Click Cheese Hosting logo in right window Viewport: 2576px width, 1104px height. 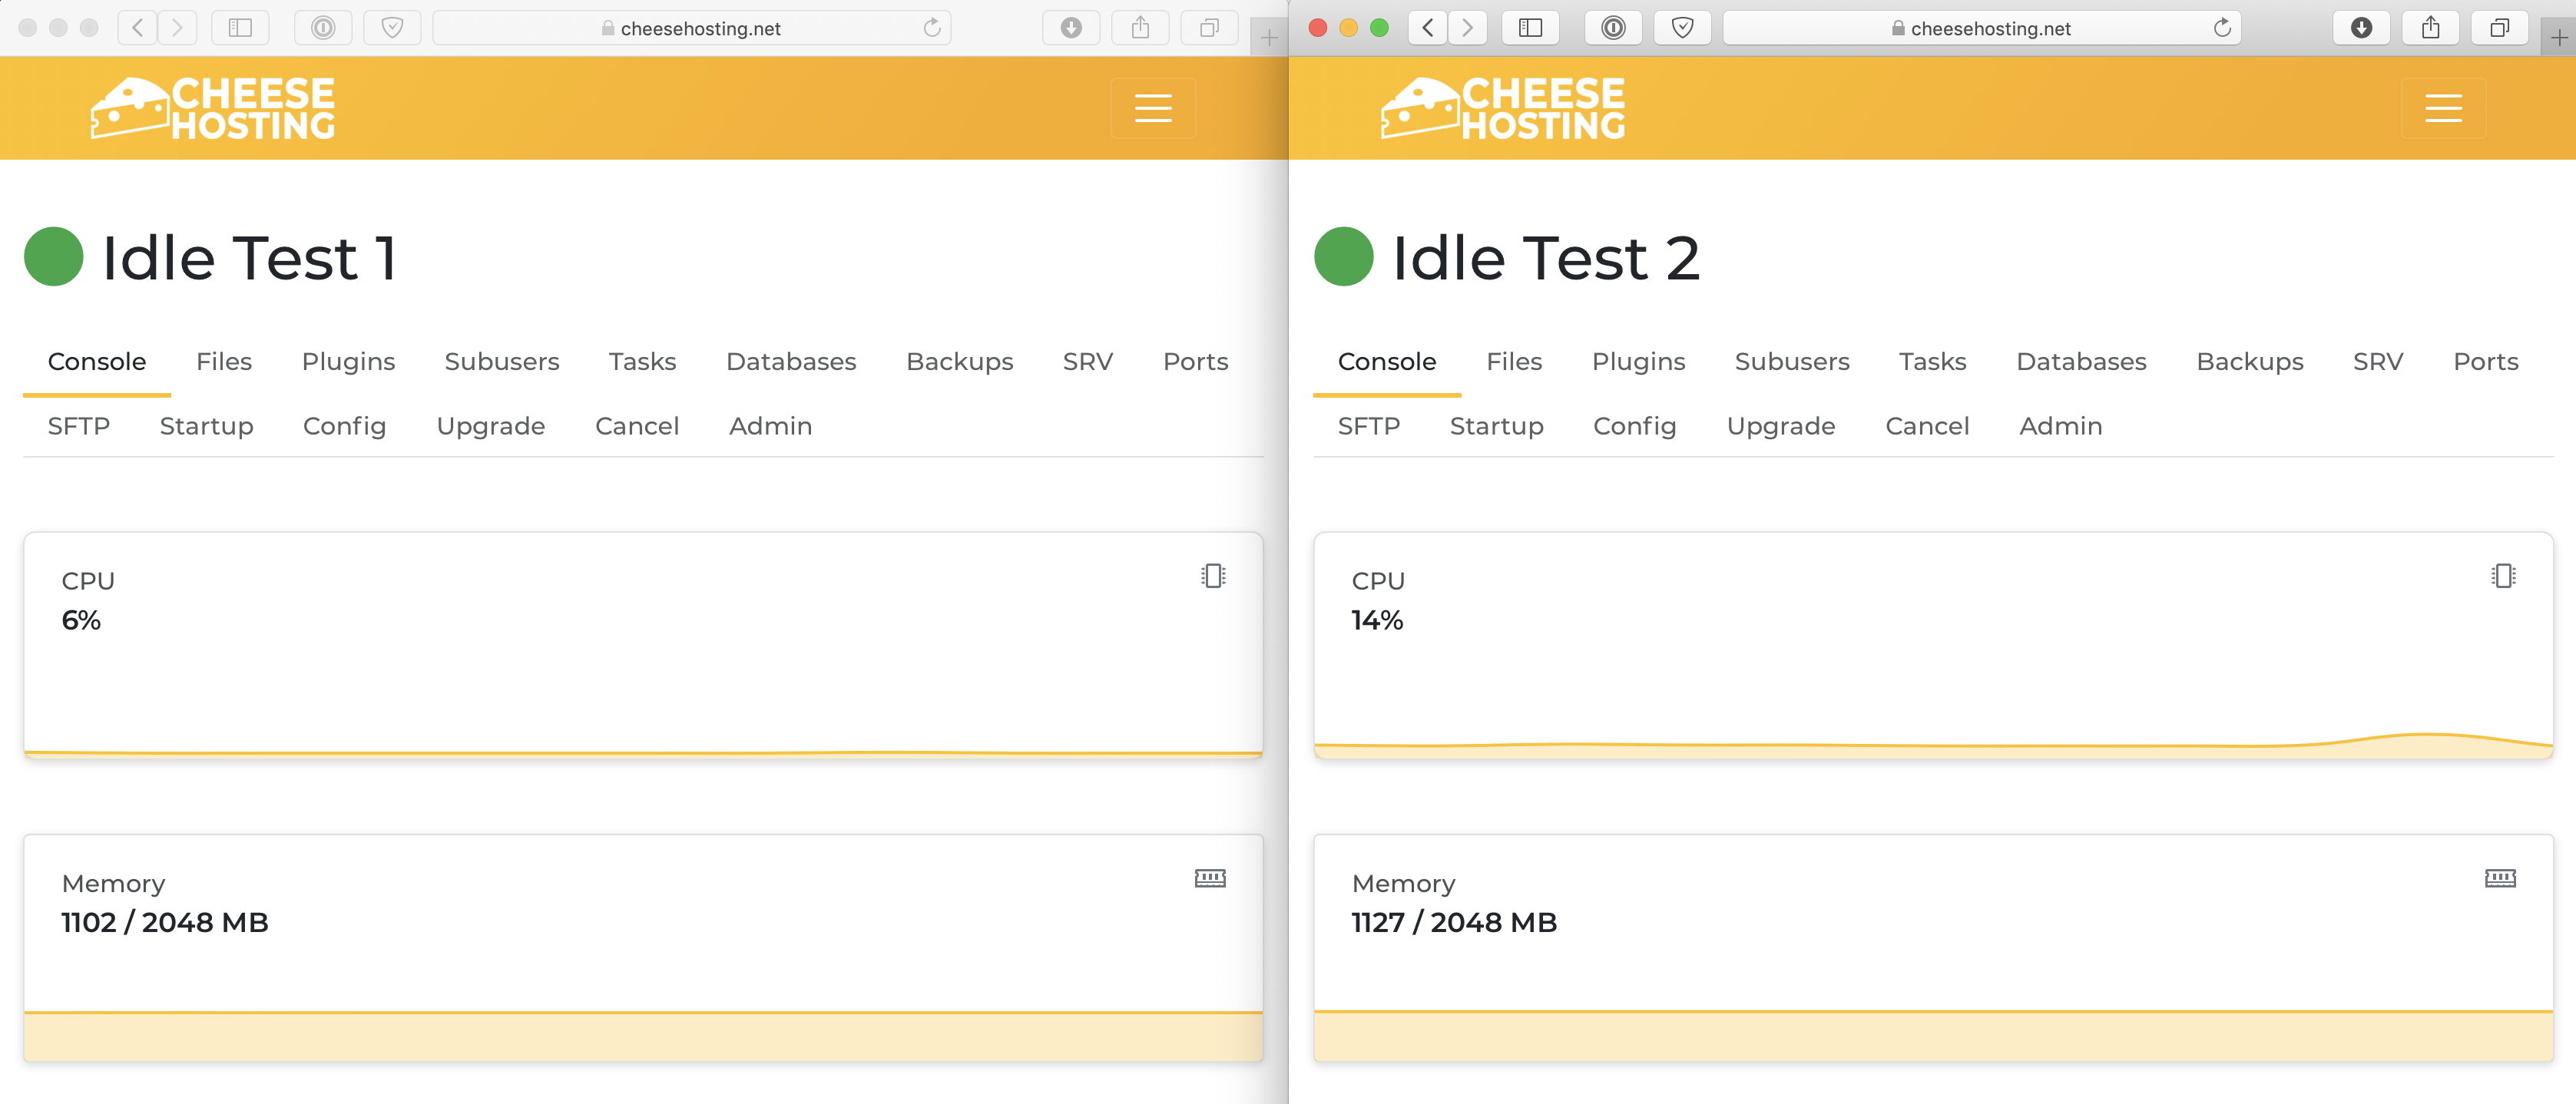[x=1503, y=108]
